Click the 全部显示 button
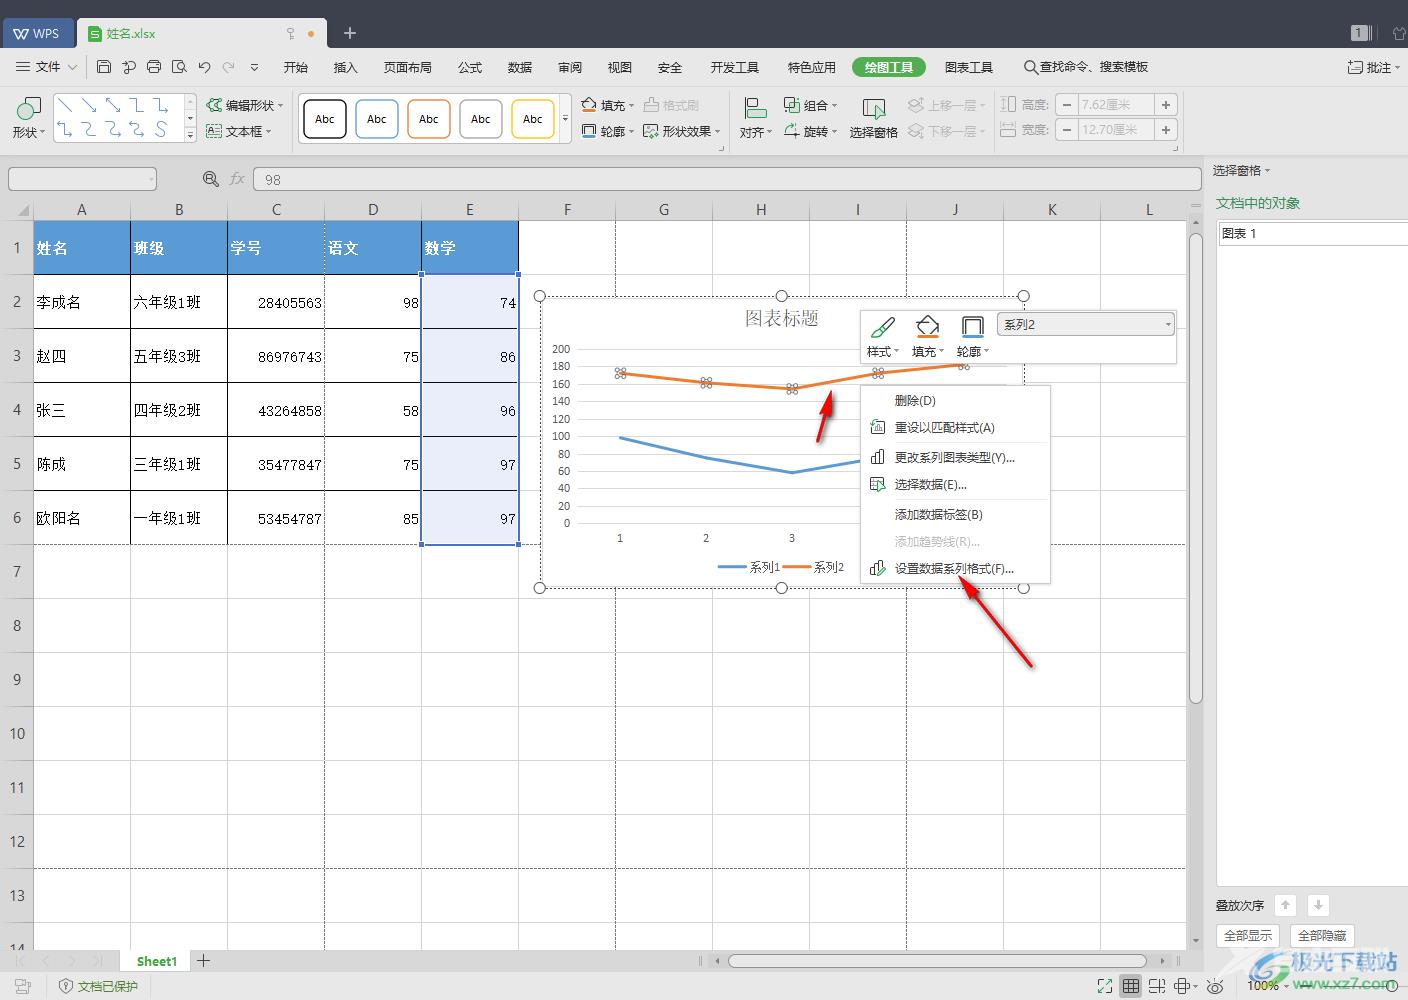Screen dimensions: 1408x1000 [x=1248, y=935]
